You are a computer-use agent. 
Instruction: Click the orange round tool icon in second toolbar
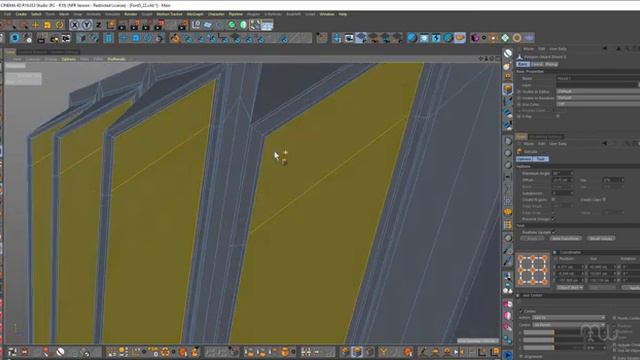175,38
